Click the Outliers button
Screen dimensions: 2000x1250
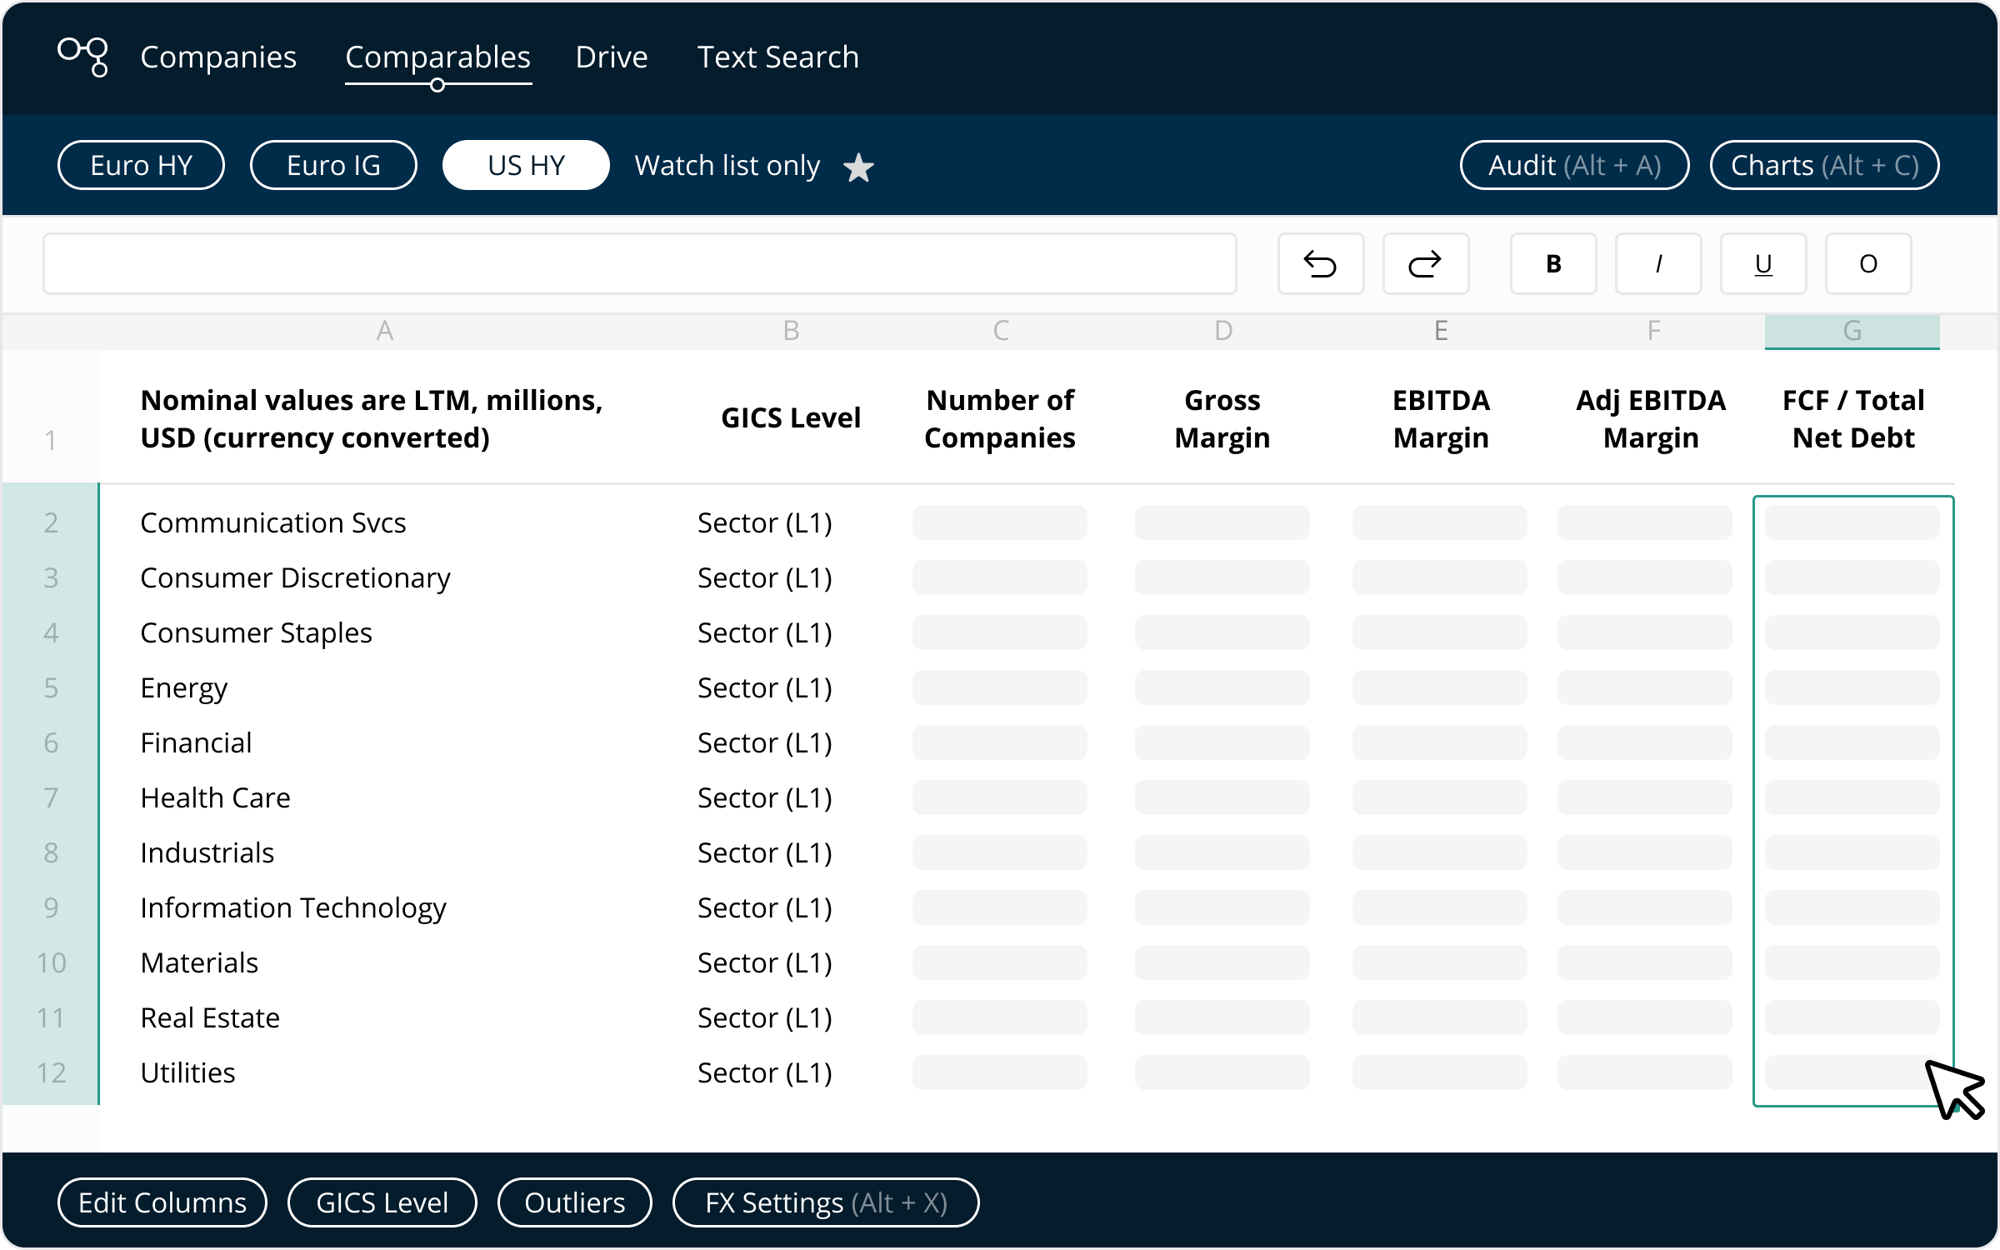(575, 1202)
